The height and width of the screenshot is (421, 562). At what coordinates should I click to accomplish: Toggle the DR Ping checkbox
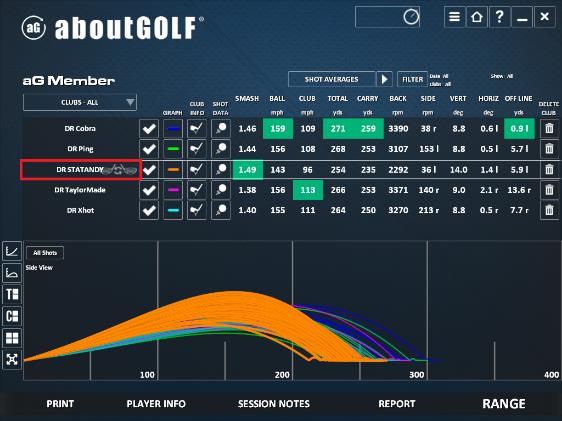pos(149,149)
